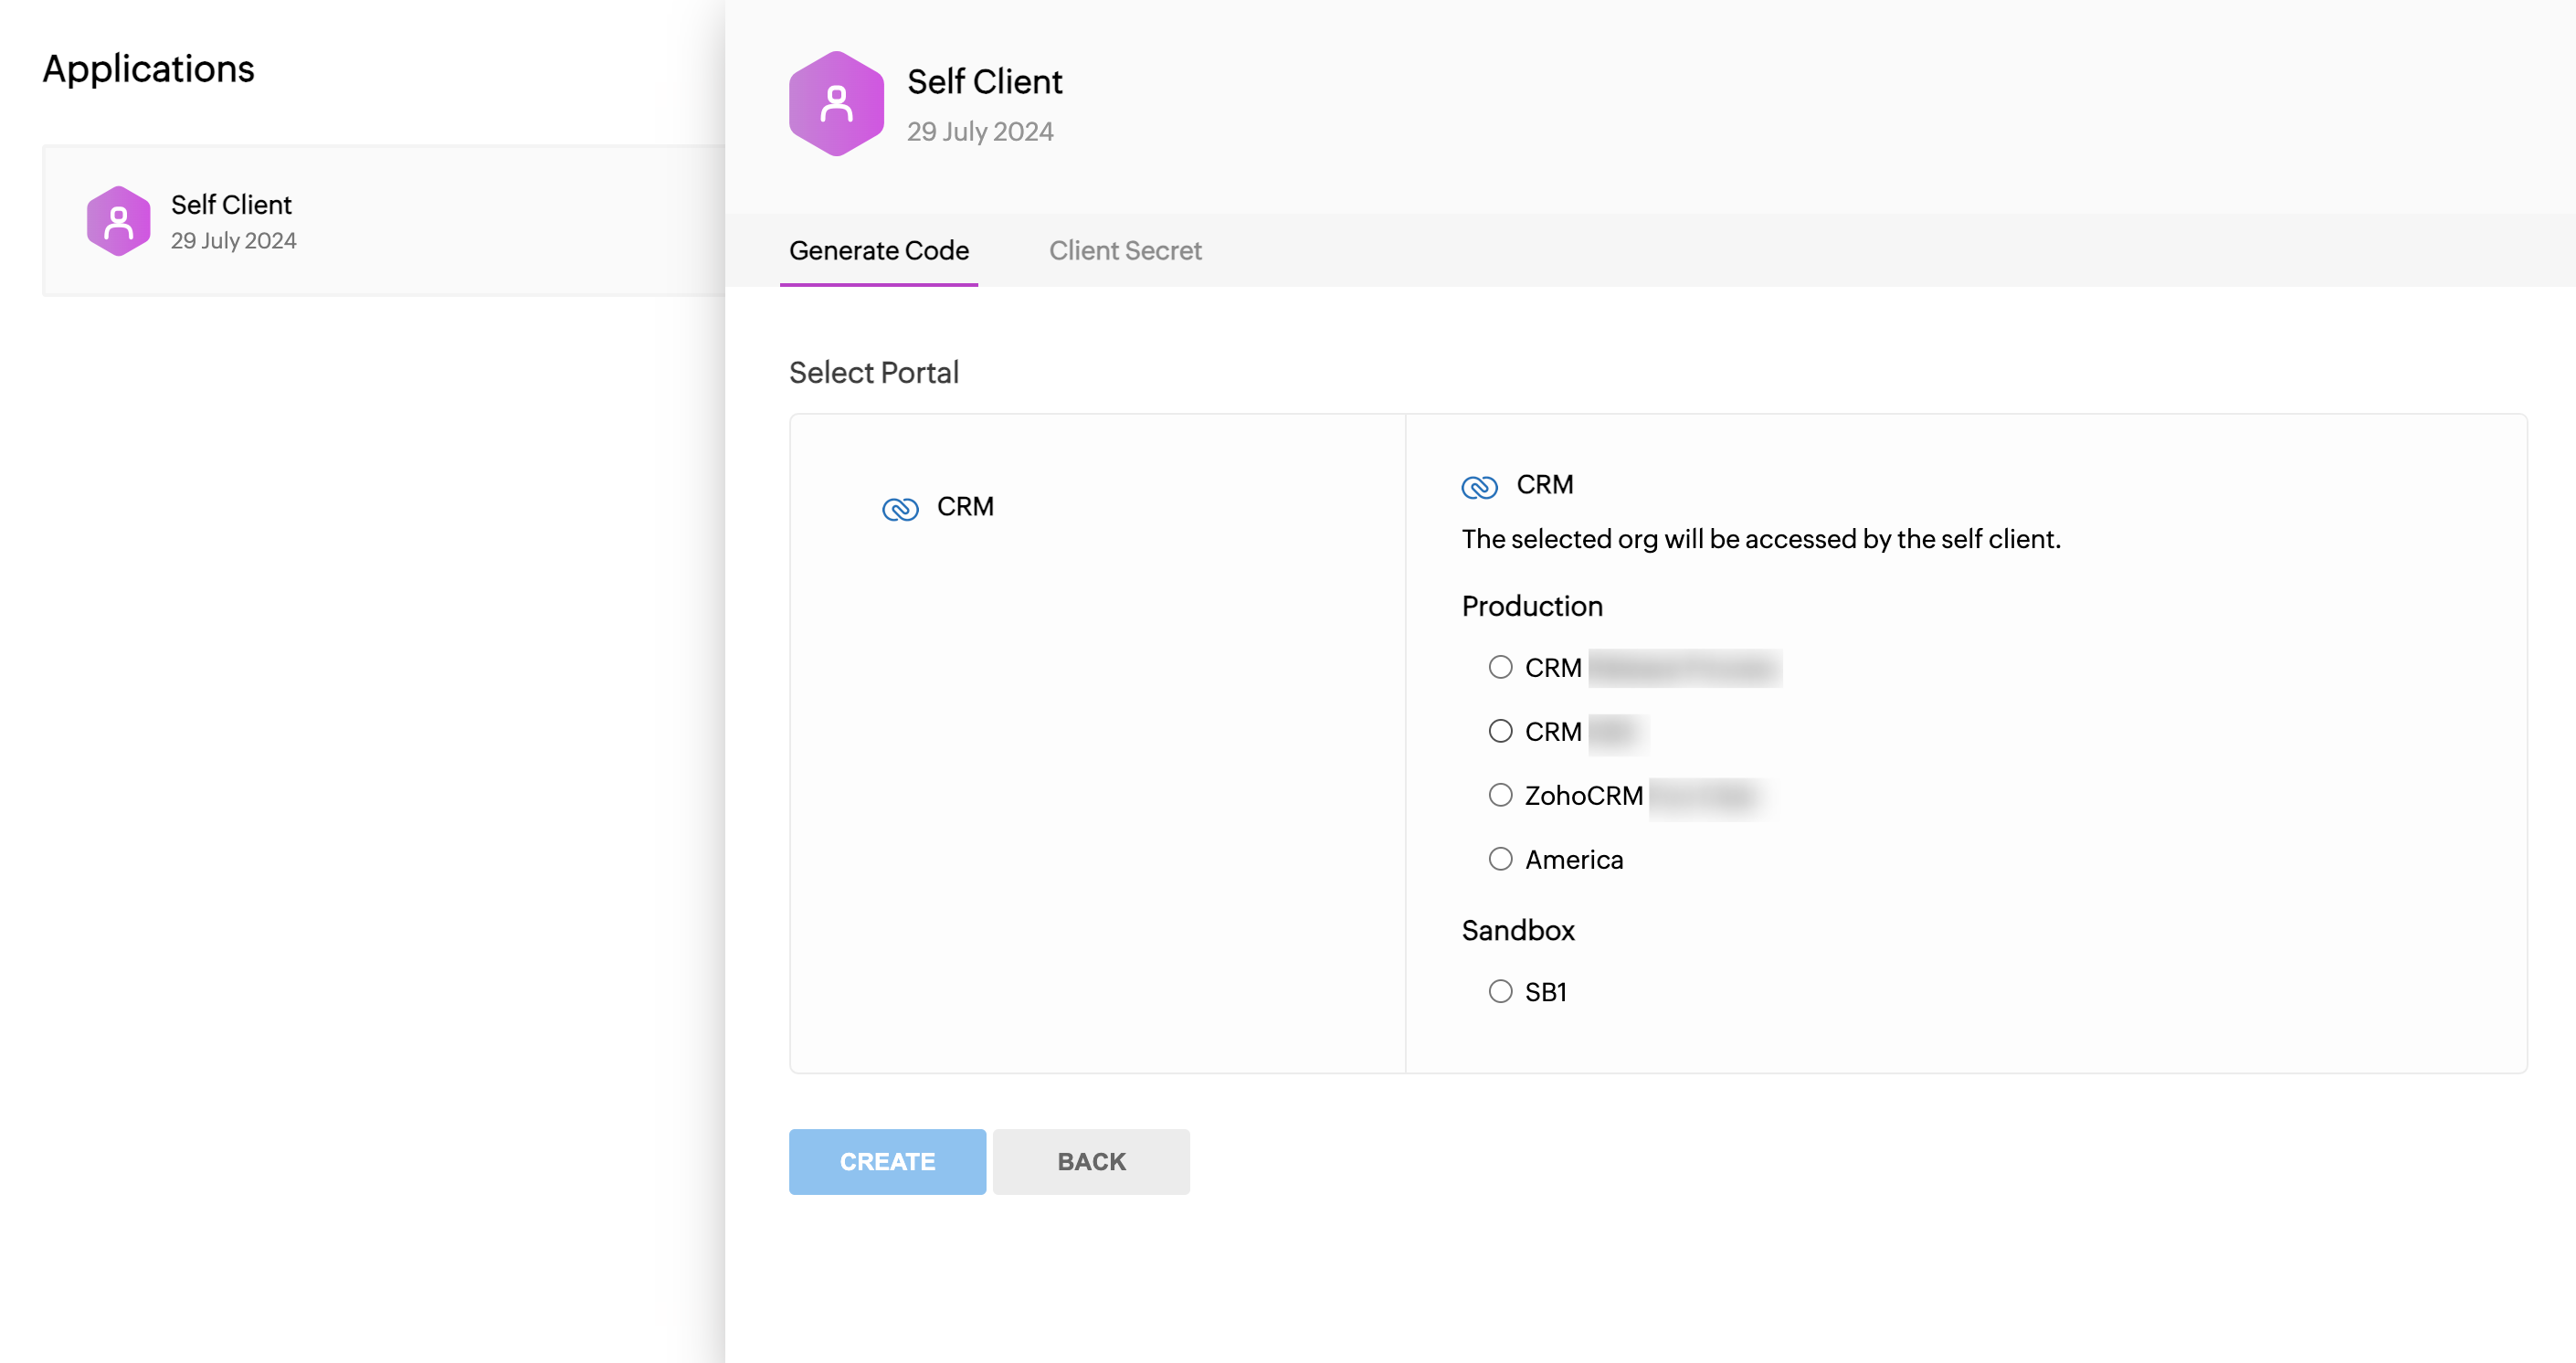
Task: Click the CRM link icon above org description
Action: (1479, 487)
